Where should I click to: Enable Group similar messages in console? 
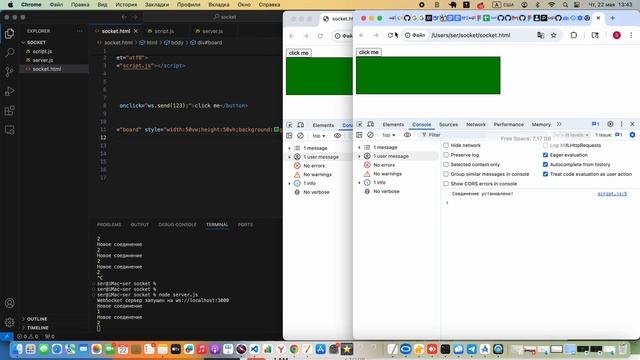click(x=446, y=174)
